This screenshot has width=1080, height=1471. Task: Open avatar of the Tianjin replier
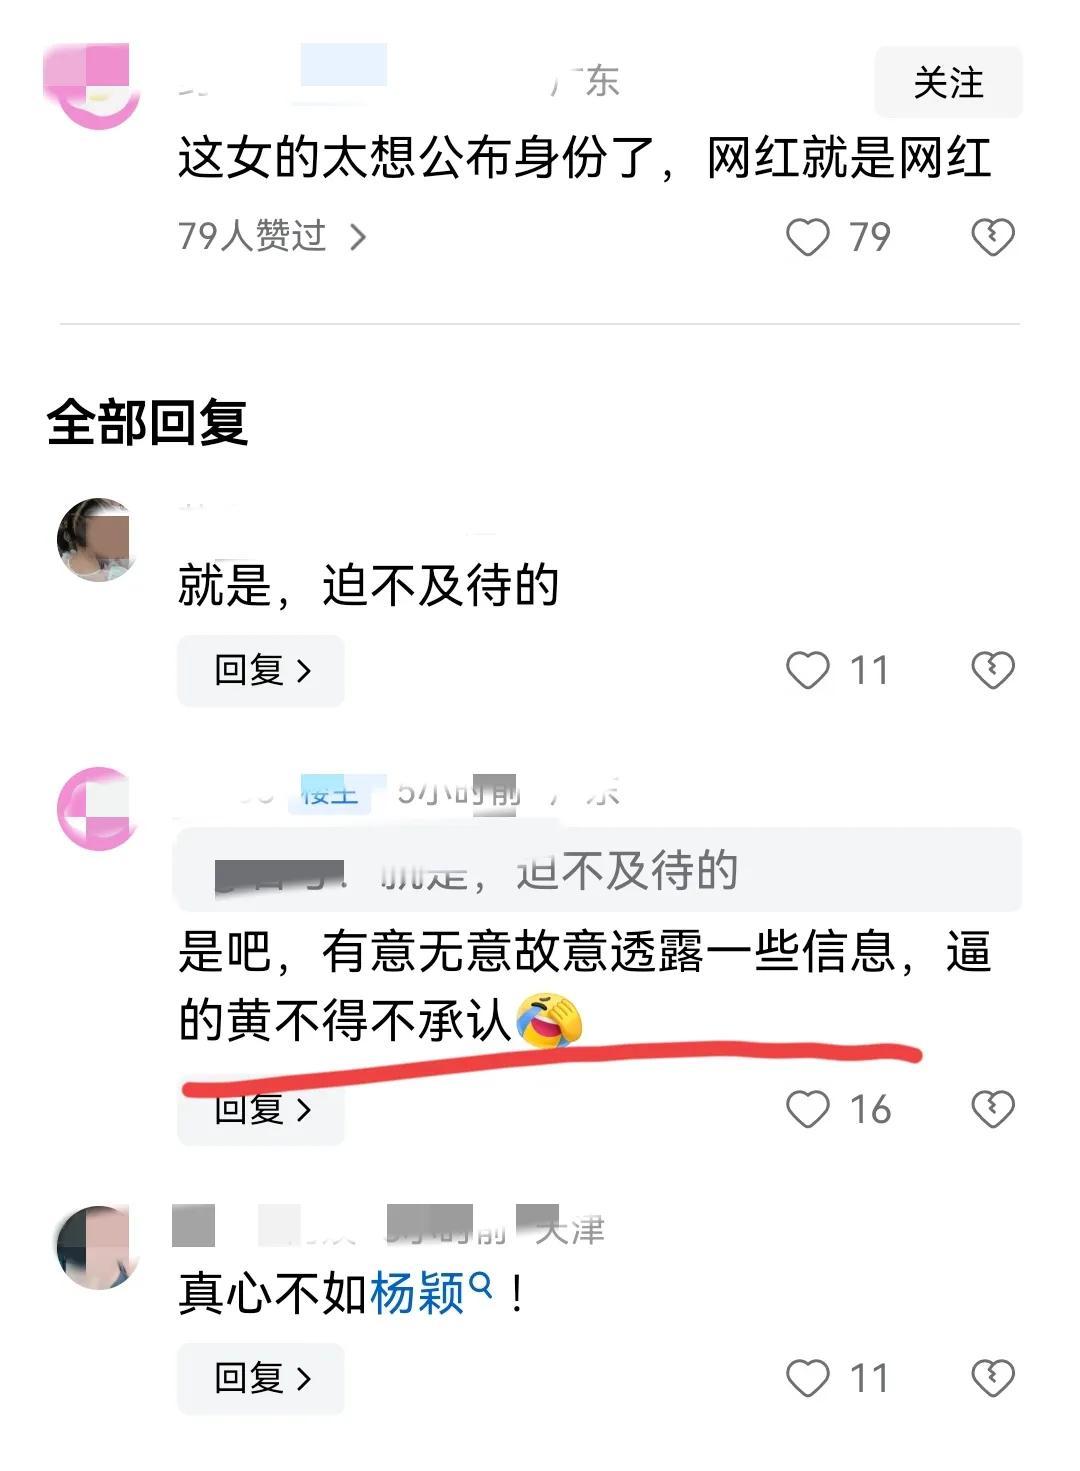click(x=95, y=1247)
